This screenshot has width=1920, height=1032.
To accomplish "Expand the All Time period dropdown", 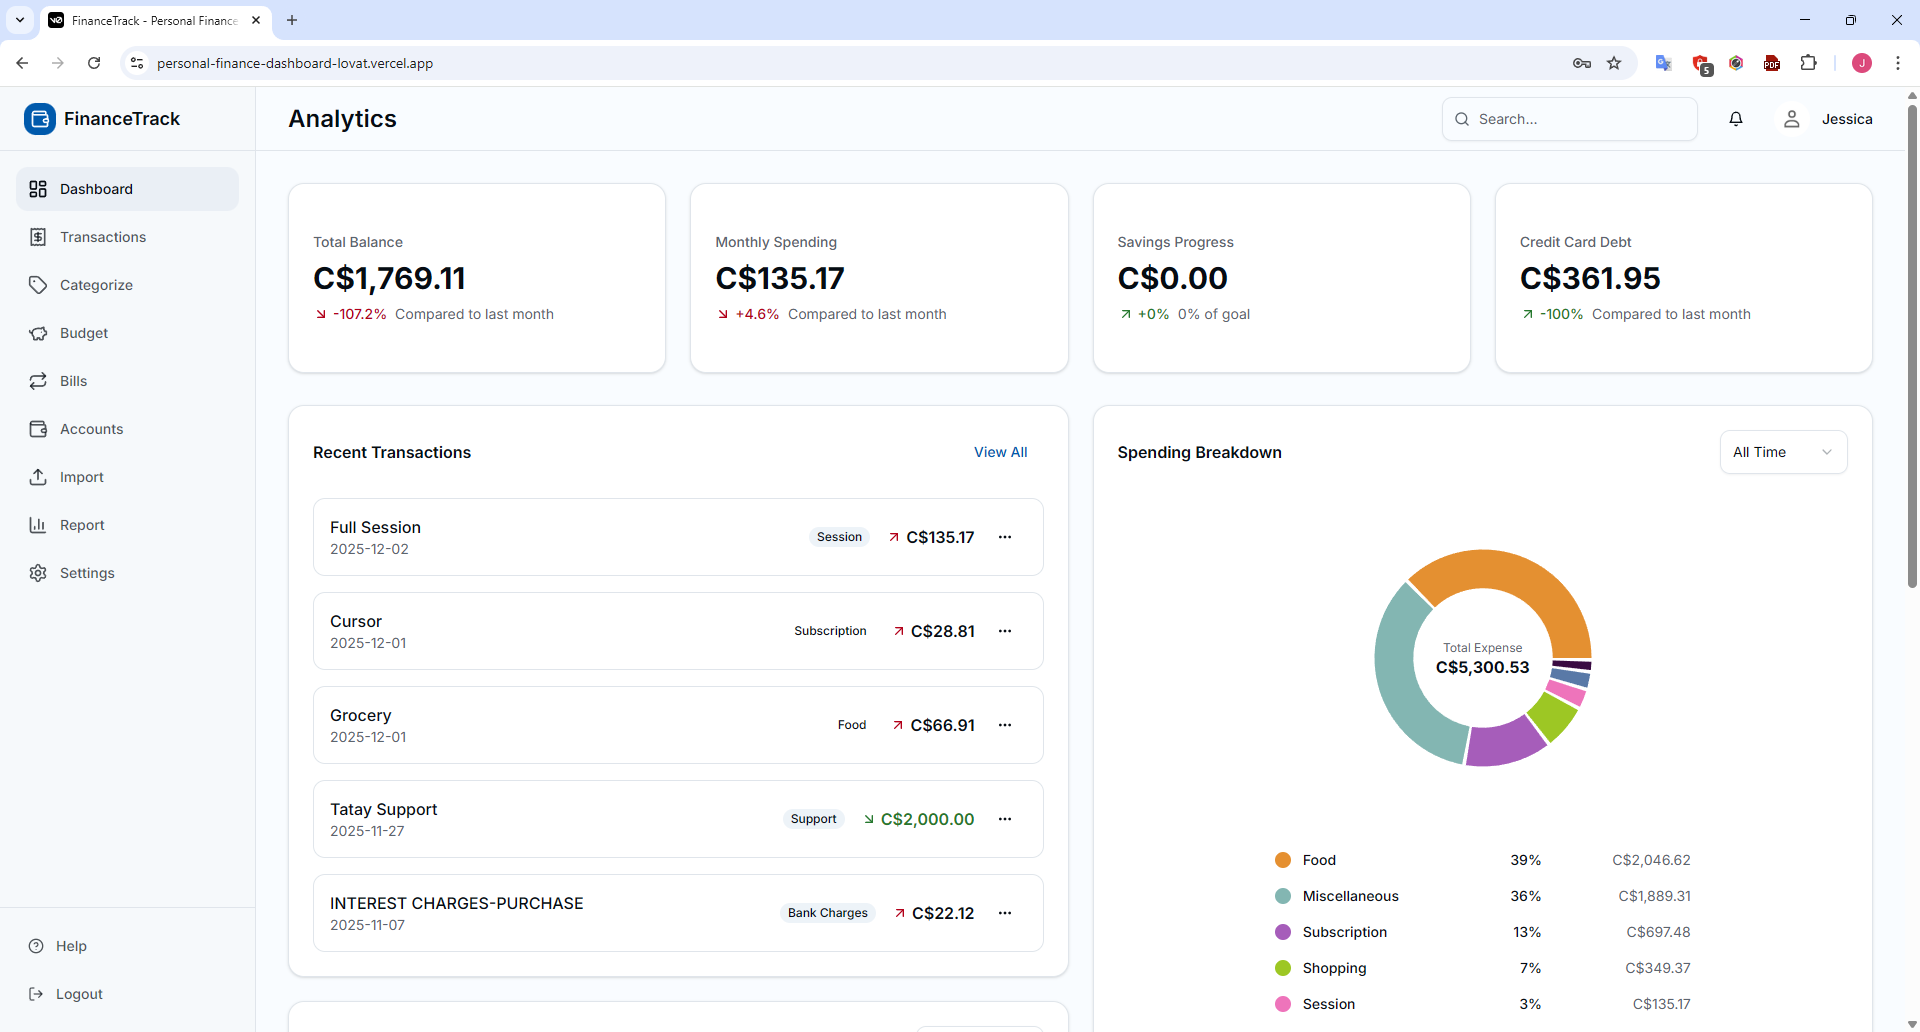I will click(1783, 452).
